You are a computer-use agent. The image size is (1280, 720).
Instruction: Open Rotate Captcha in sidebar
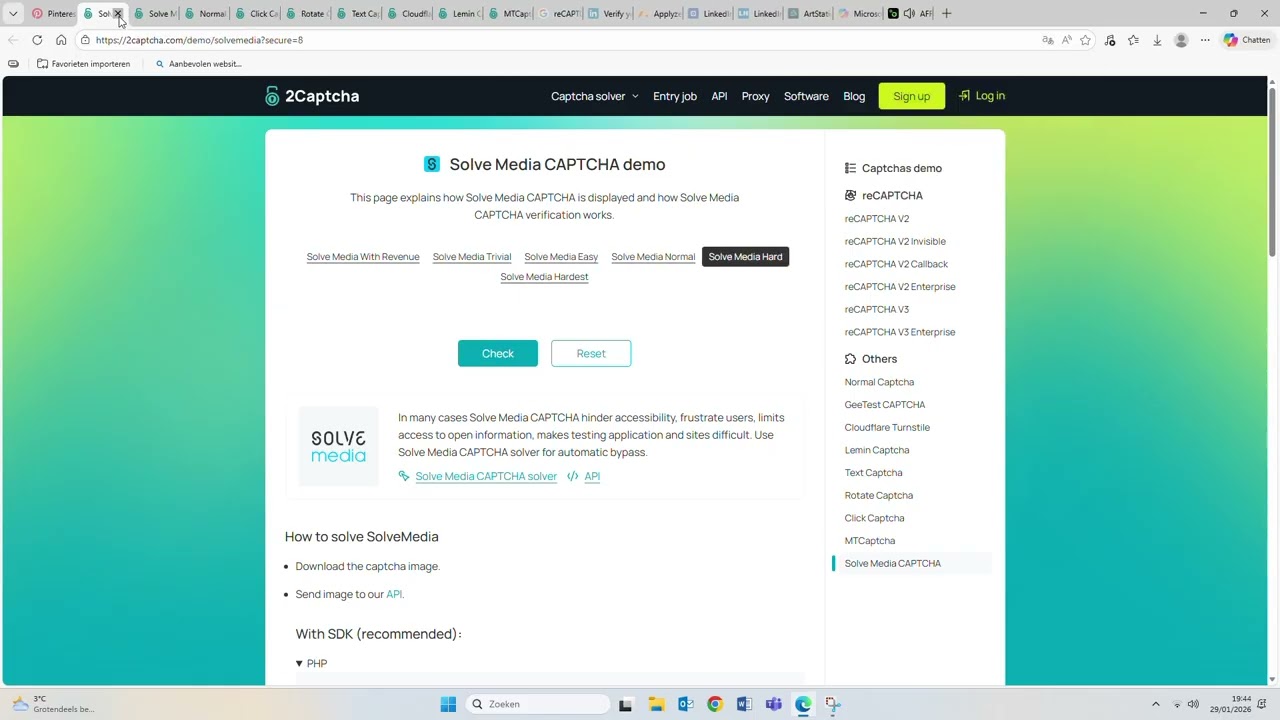coord(879,495)
